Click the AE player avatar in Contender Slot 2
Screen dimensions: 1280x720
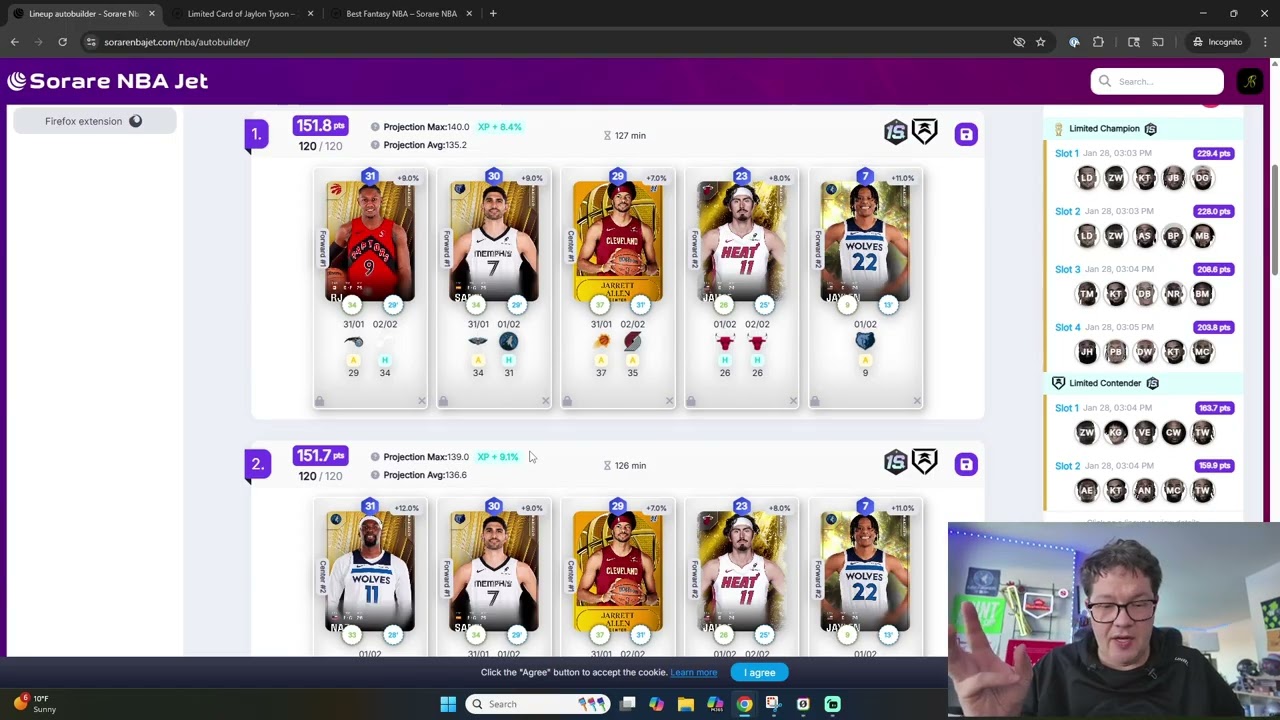click(1087, 490)
